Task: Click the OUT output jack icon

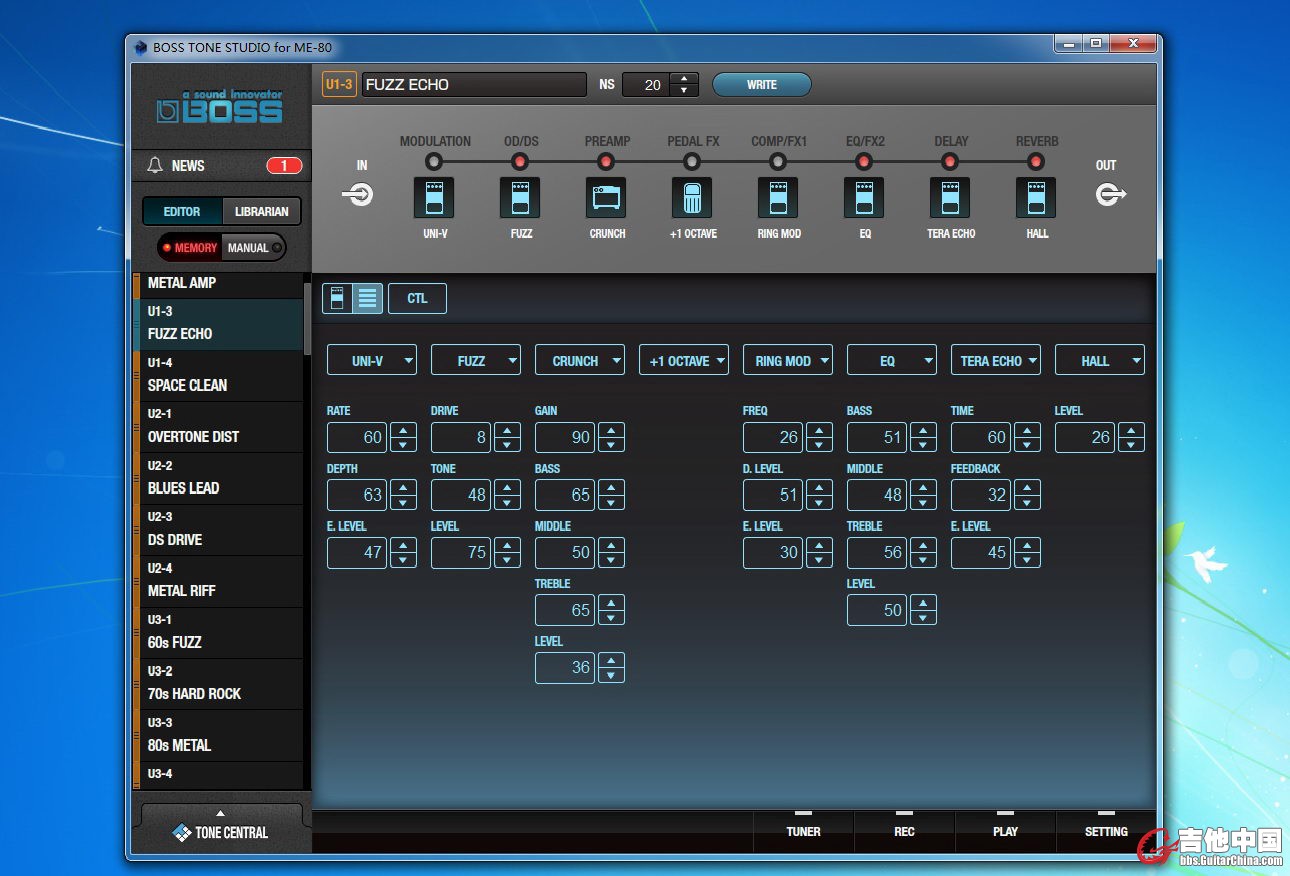Action: click(1109, 194)
